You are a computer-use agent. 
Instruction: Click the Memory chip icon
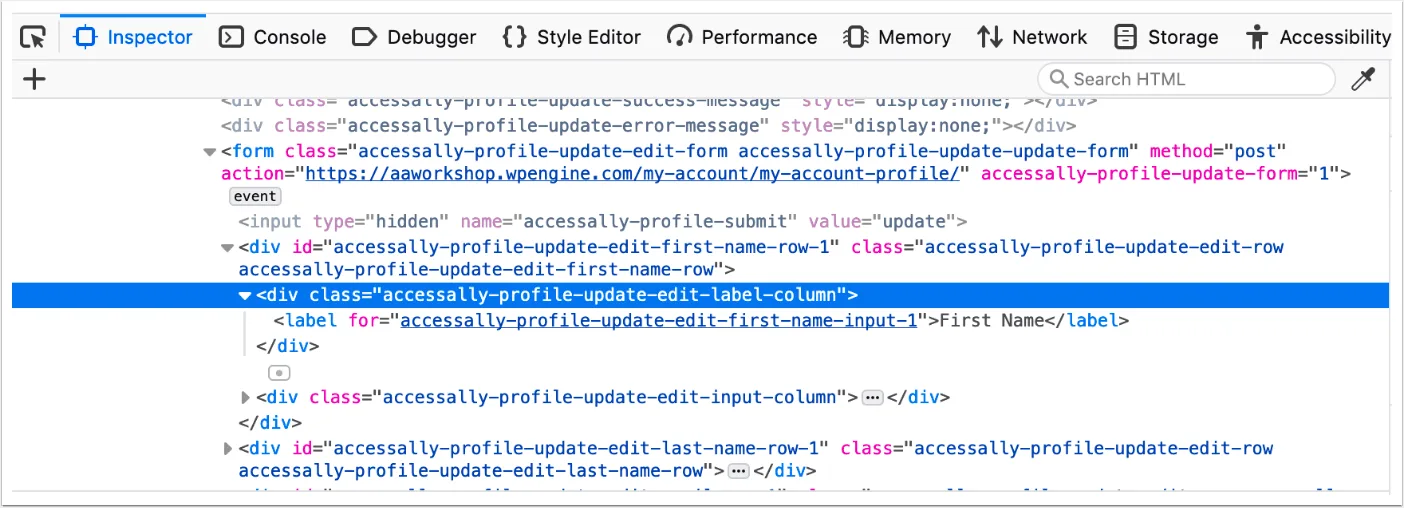(856, 38)
